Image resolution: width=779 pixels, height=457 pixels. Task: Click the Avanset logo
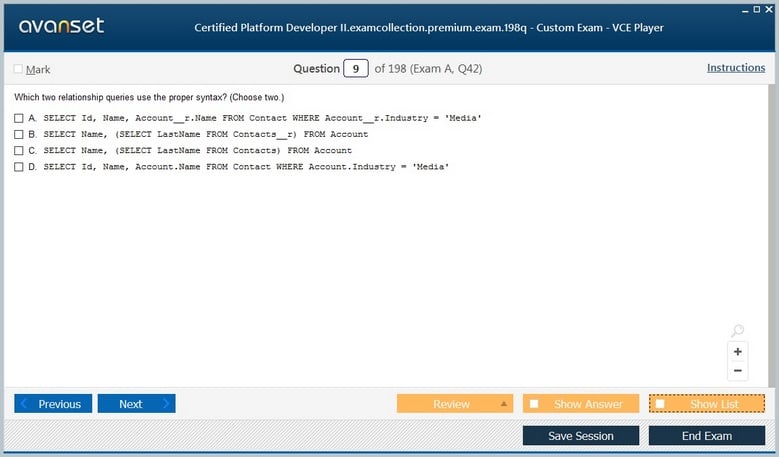click(60, 26)
